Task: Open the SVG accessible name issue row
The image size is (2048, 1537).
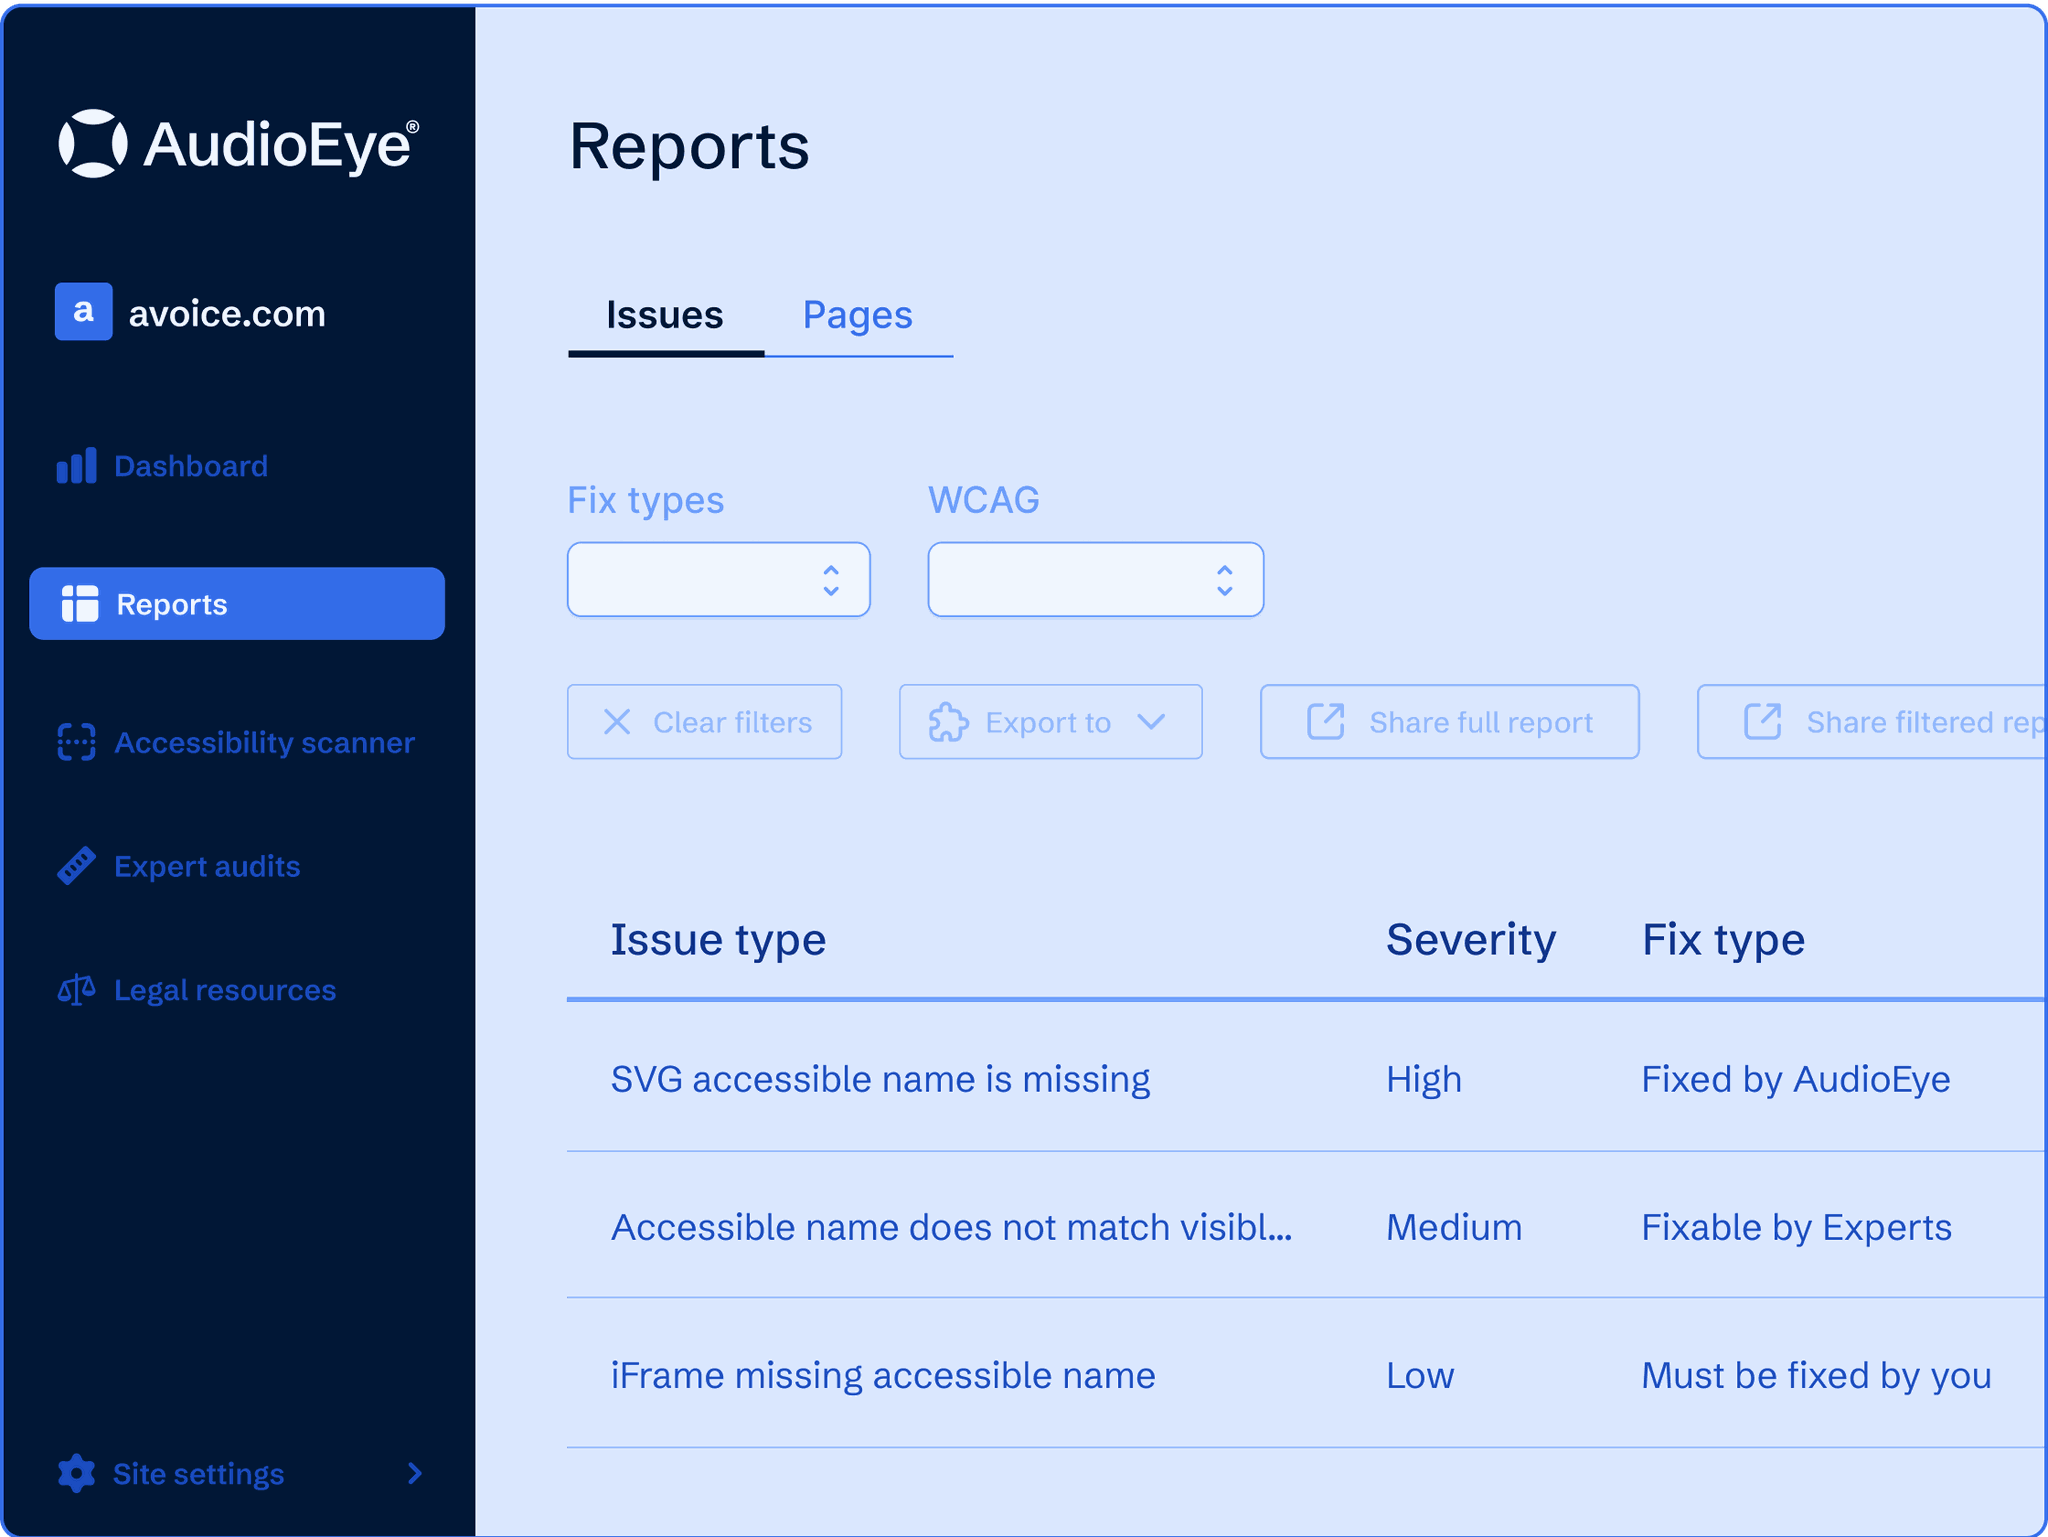Action: (880, 1078)
